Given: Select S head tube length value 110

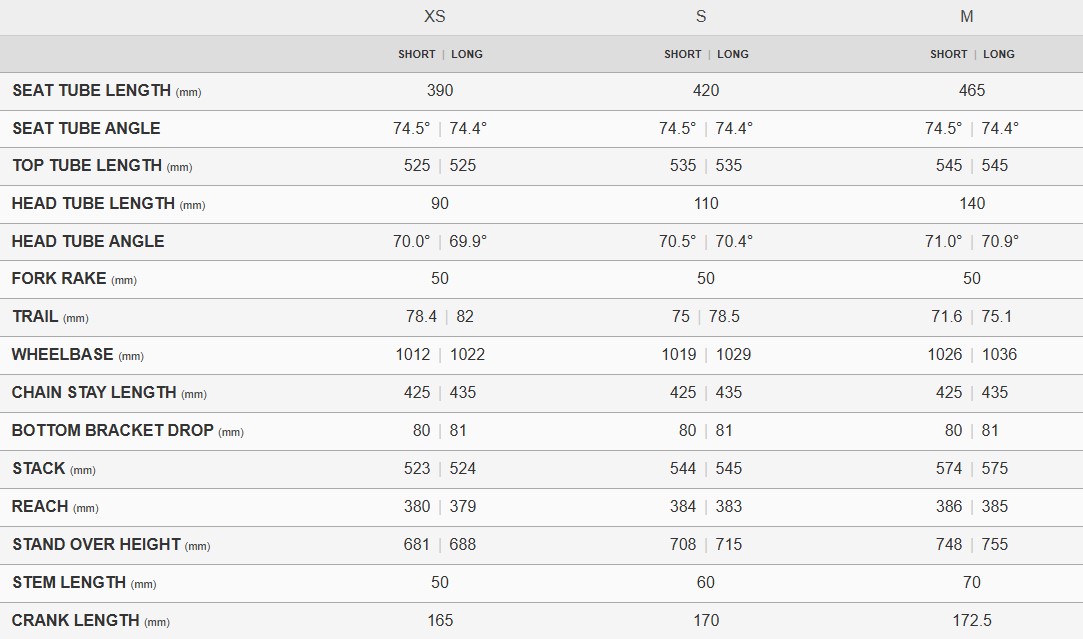Looking at the screenshot, I should point(706,204).
